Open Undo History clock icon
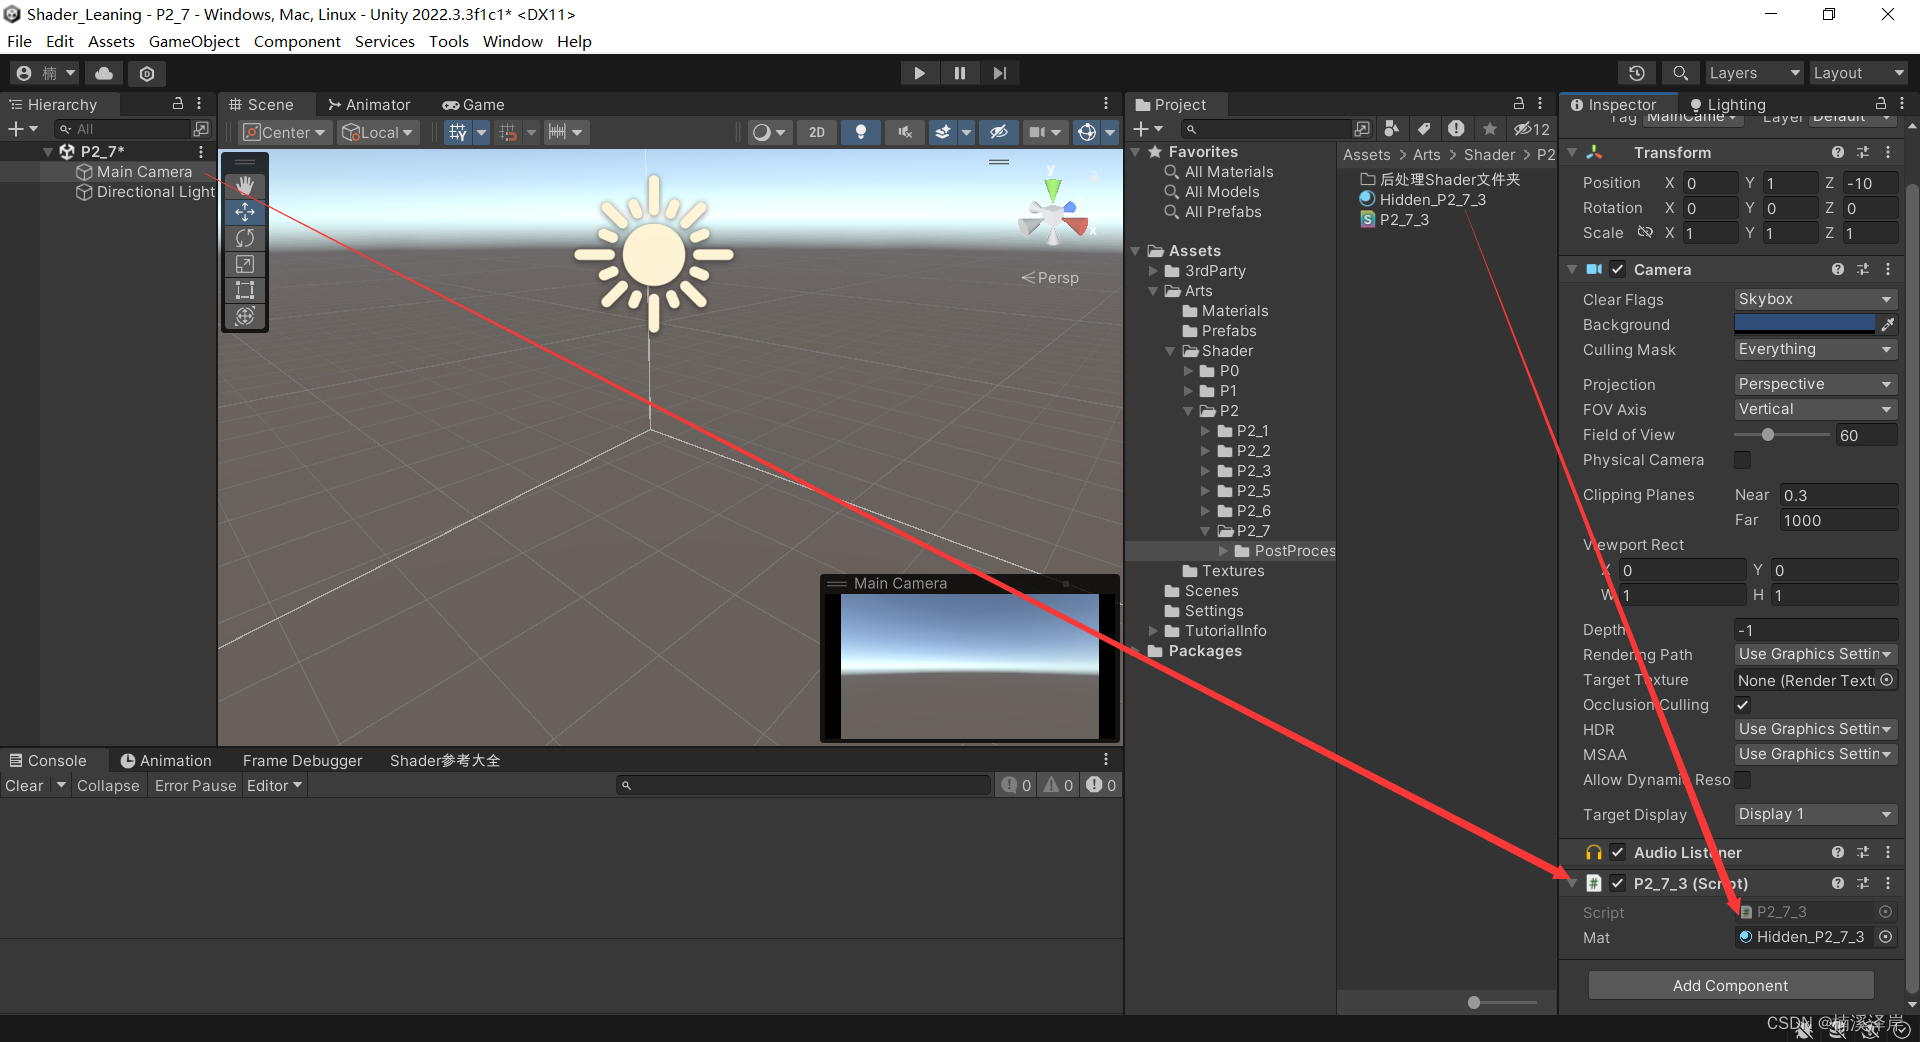1920x1042 pixels. point(1636,73)
